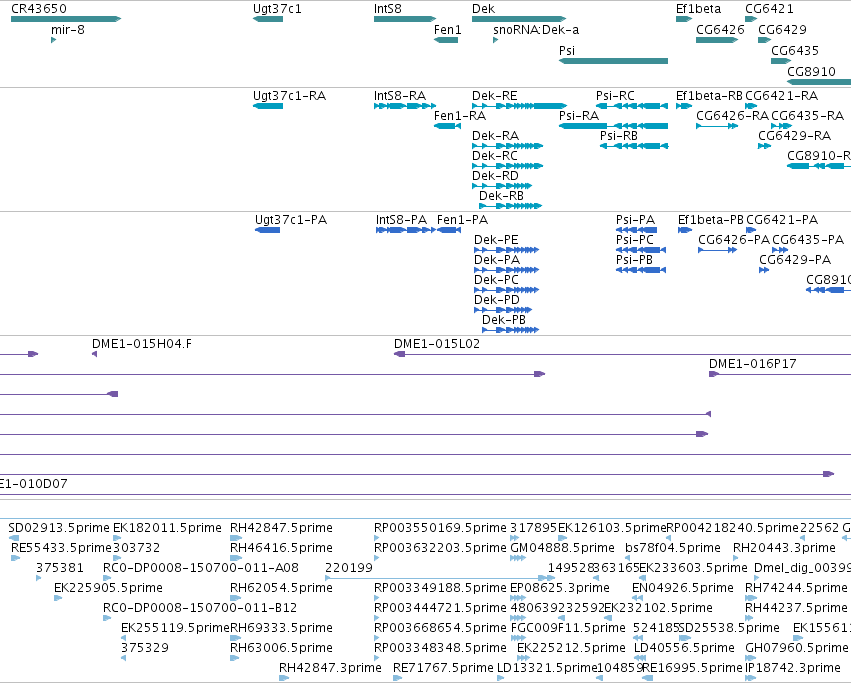The width and height of the screenshot is (851, 683).
Task: Click the CG6429 gene label
Action: pos(783,30)
